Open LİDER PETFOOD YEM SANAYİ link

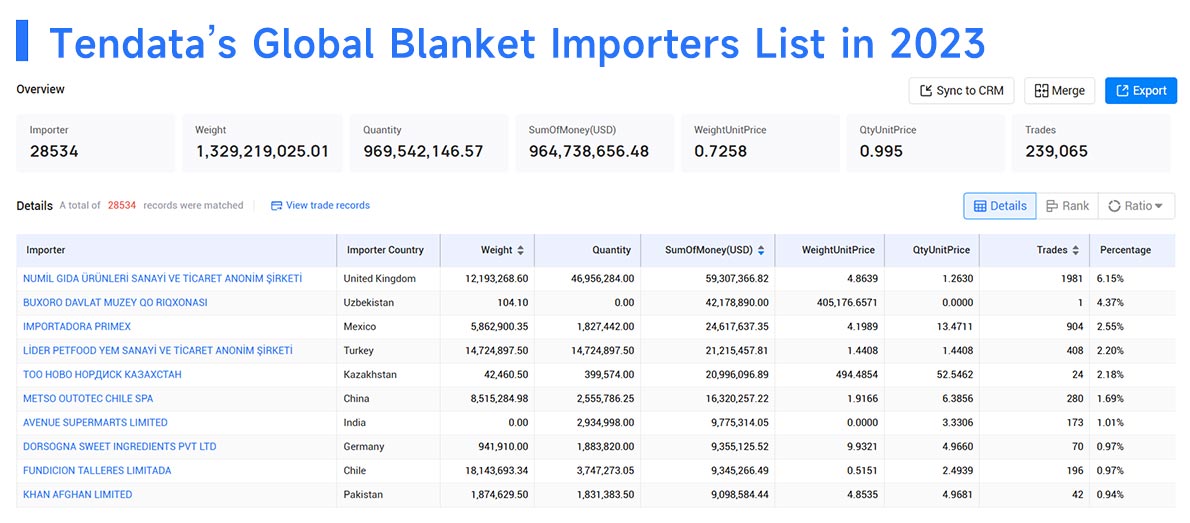(158, 351)
